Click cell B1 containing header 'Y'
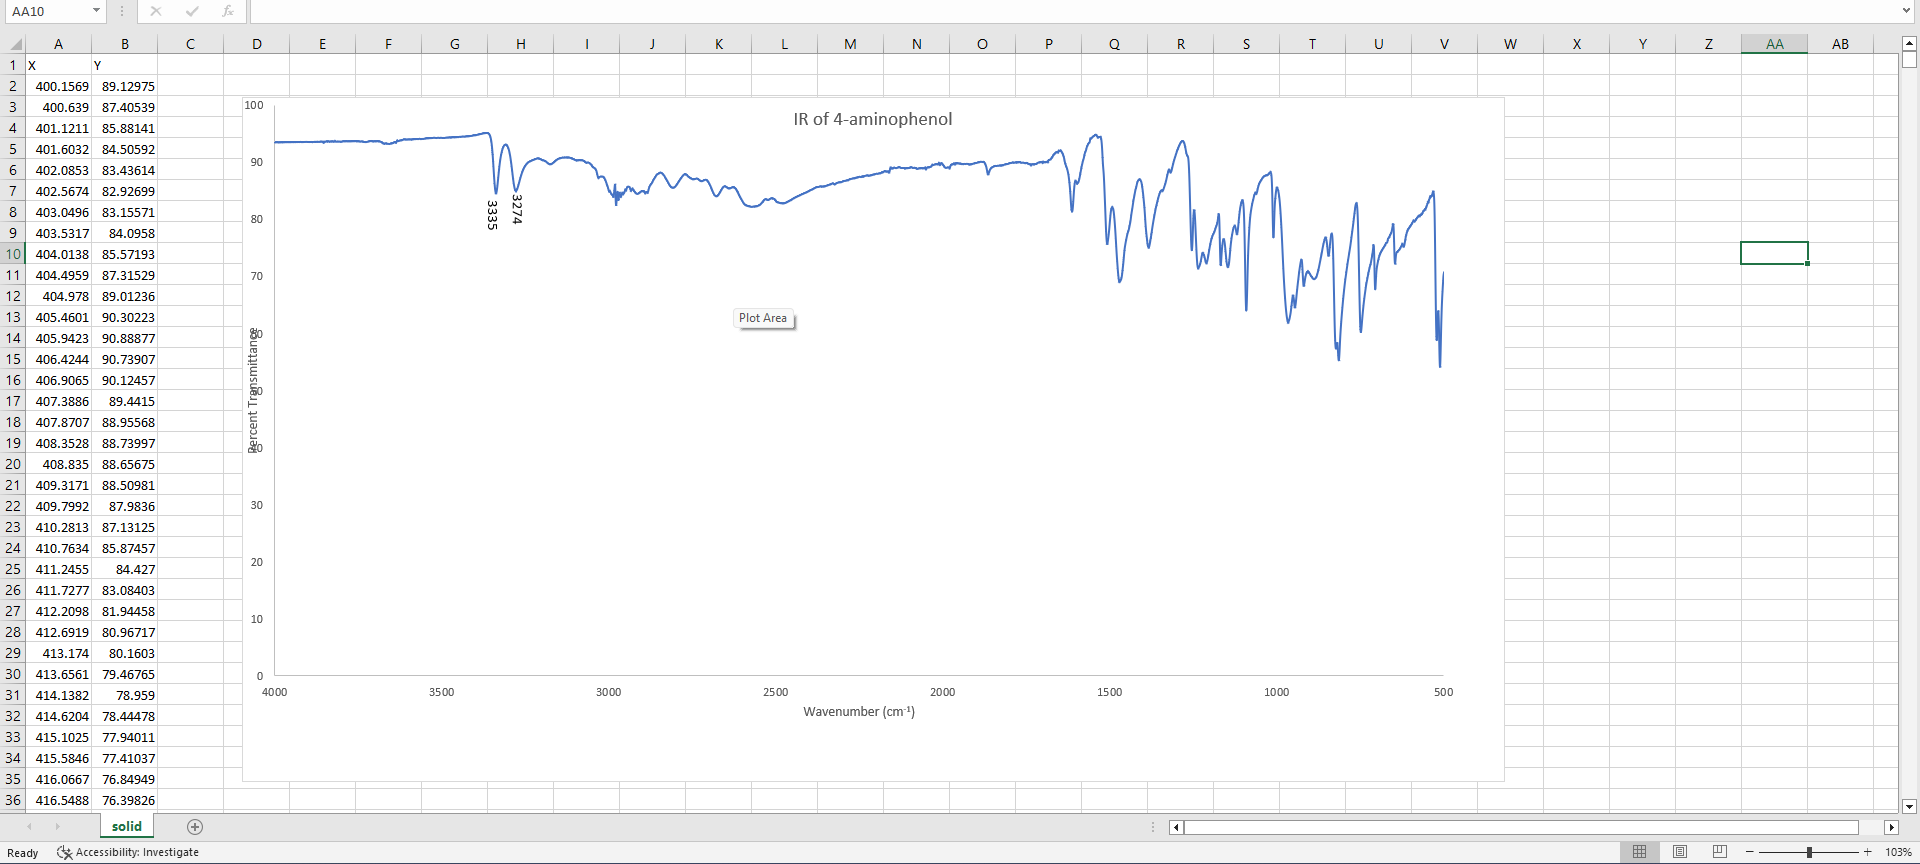Screen dimensions: 1920x864 click(x=124, y=65)
